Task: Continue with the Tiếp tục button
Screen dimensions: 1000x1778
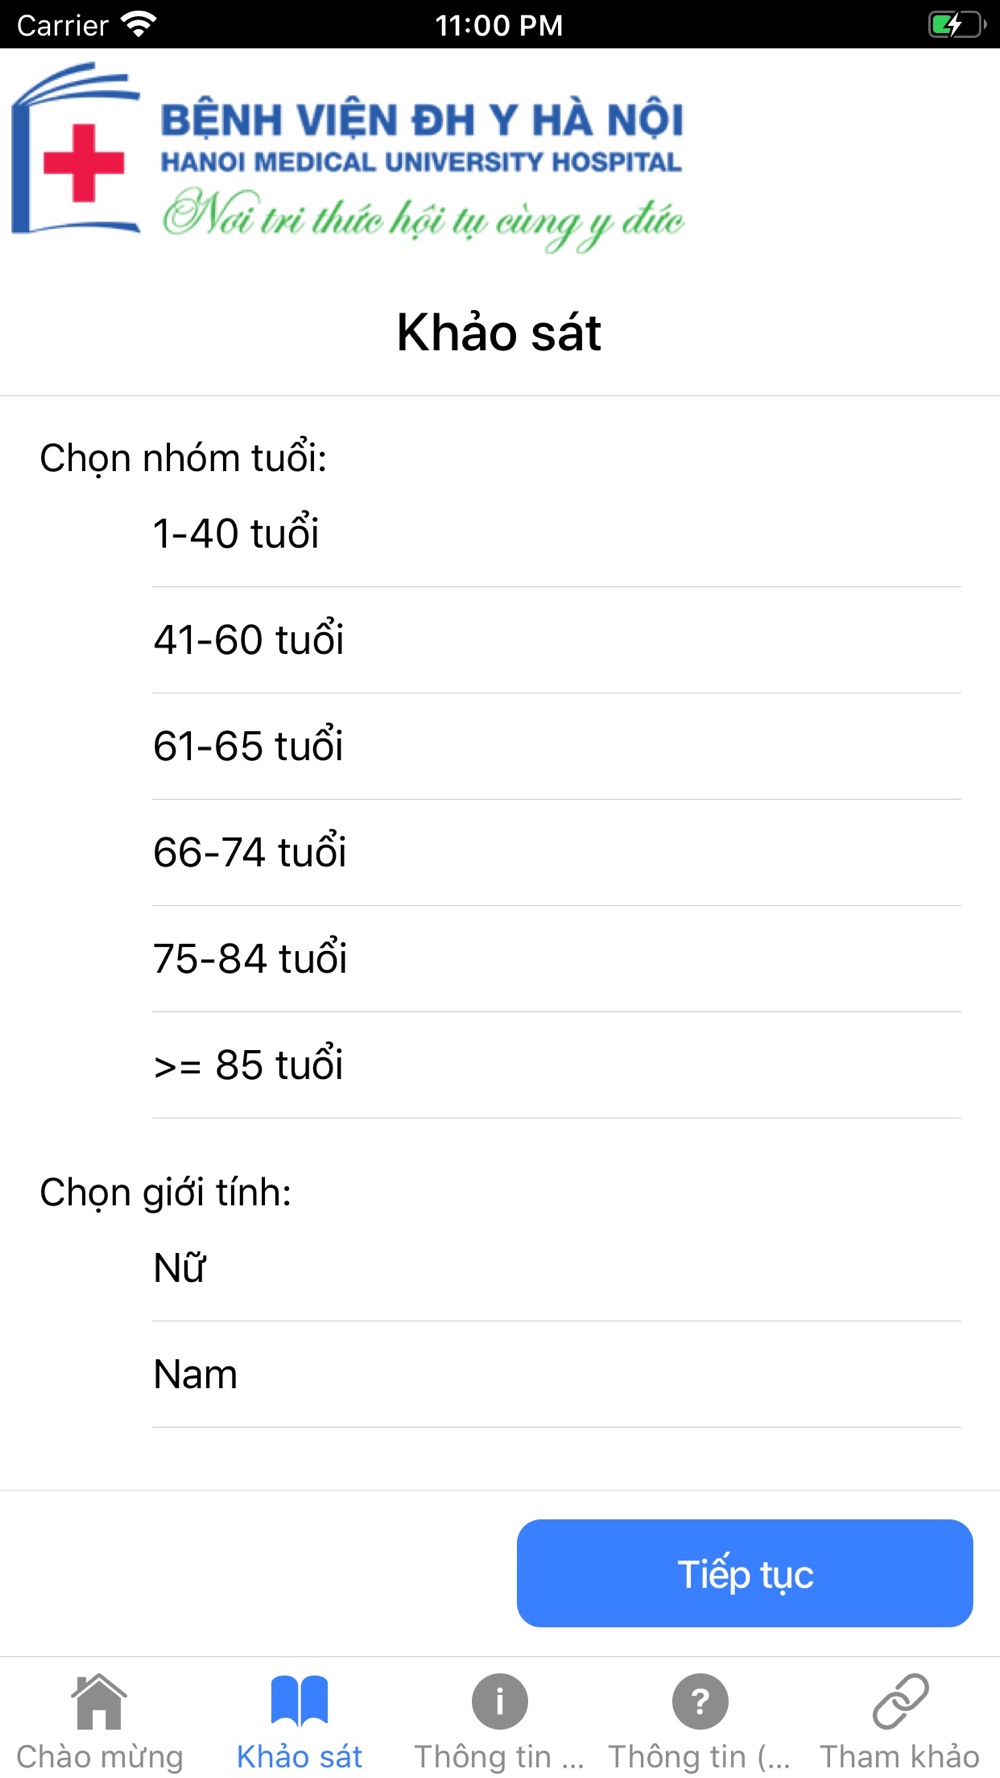Action: pos(745,1573)
